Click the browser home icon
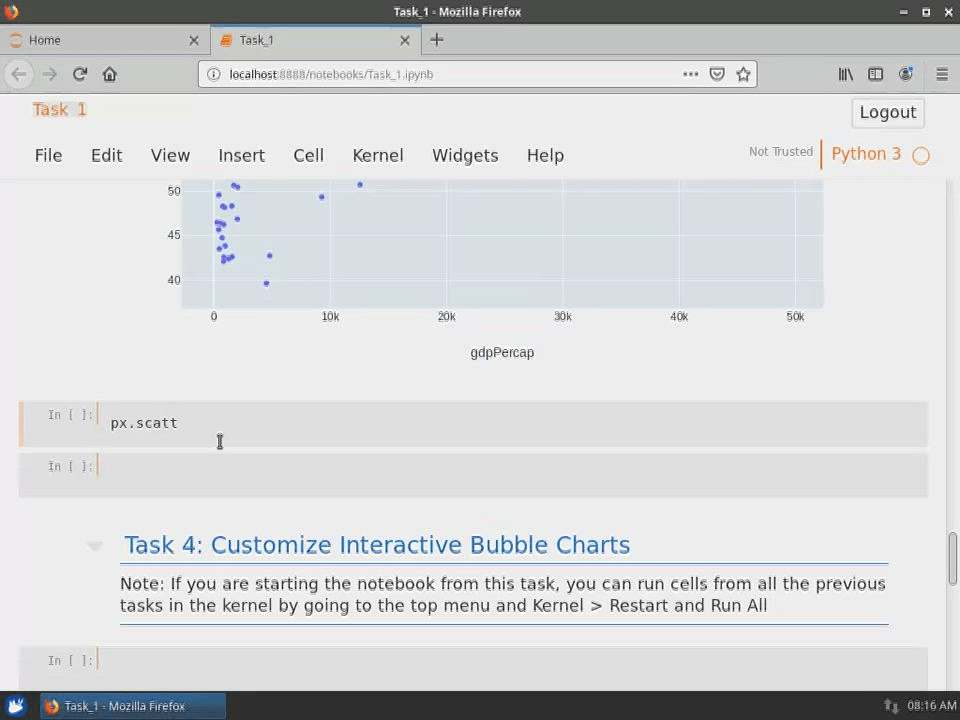 [x=110, y=74]
